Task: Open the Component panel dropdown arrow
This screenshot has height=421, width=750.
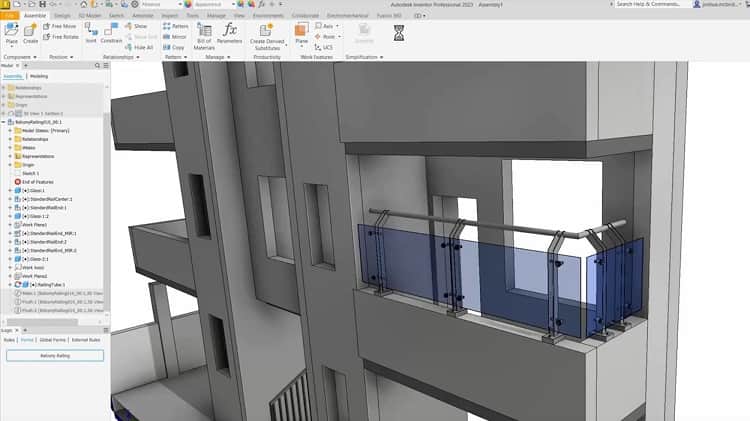Action: [x=35, y=57]
